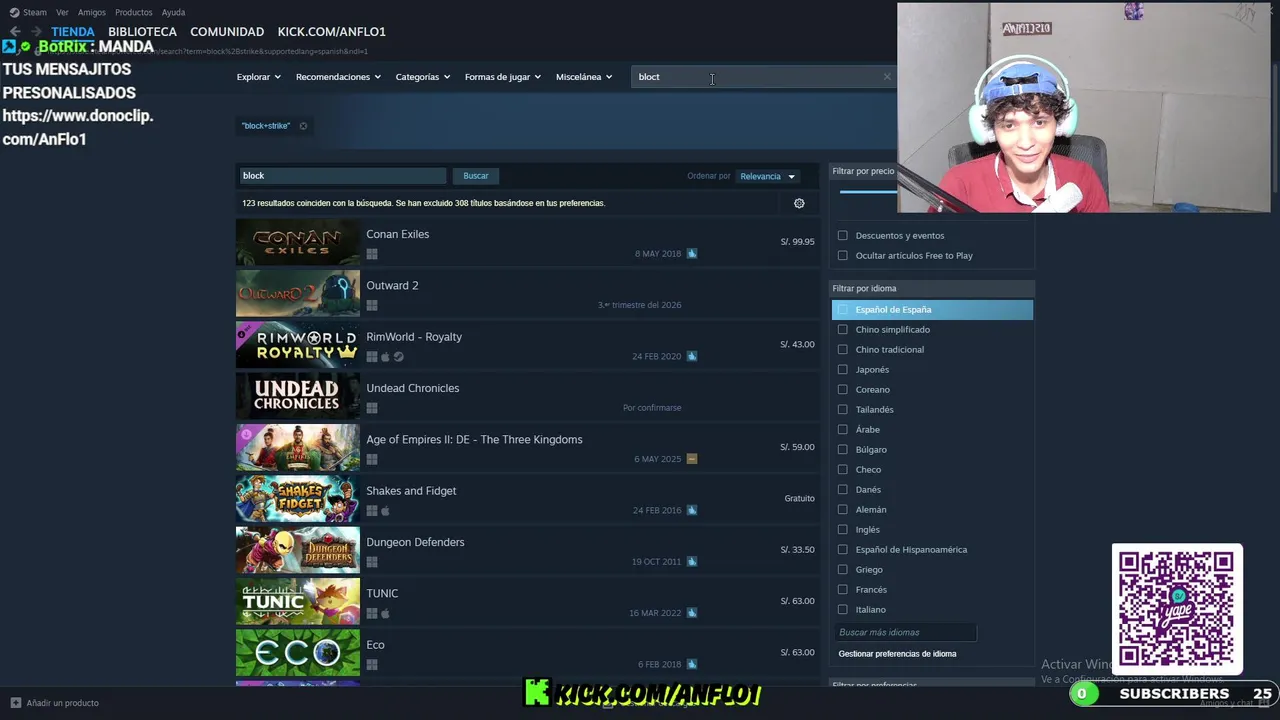Image resolution: width=1280 pixels, height=720 pixels.
Task: Click the Windows icon under Outward 2
Action: click(x=372, y=305)
